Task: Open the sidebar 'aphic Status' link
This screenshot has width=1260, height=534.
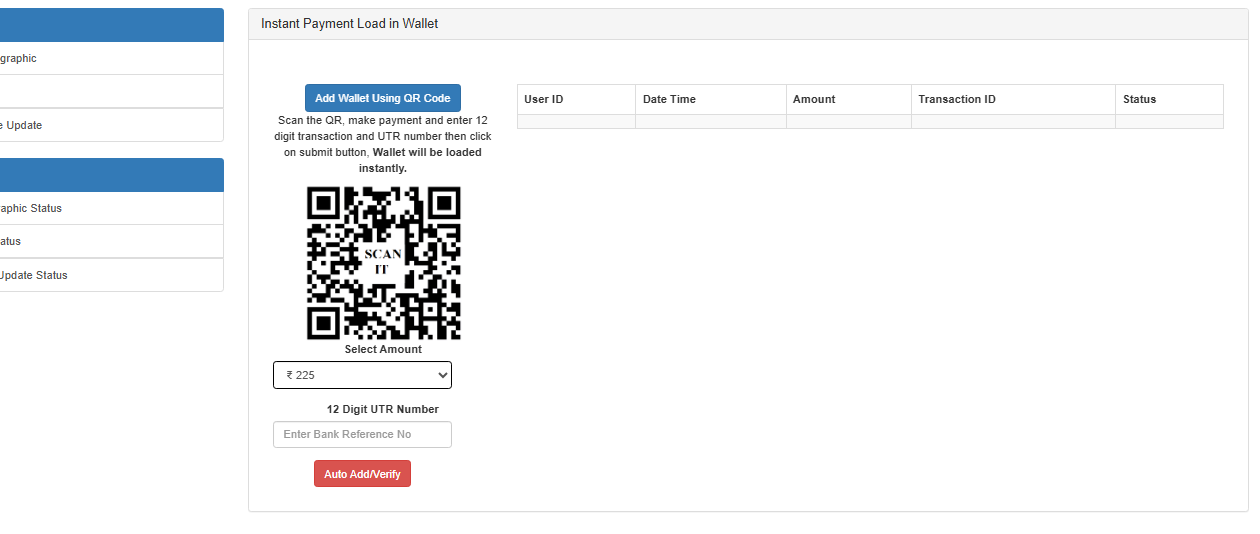Action: tap(110, 208)
